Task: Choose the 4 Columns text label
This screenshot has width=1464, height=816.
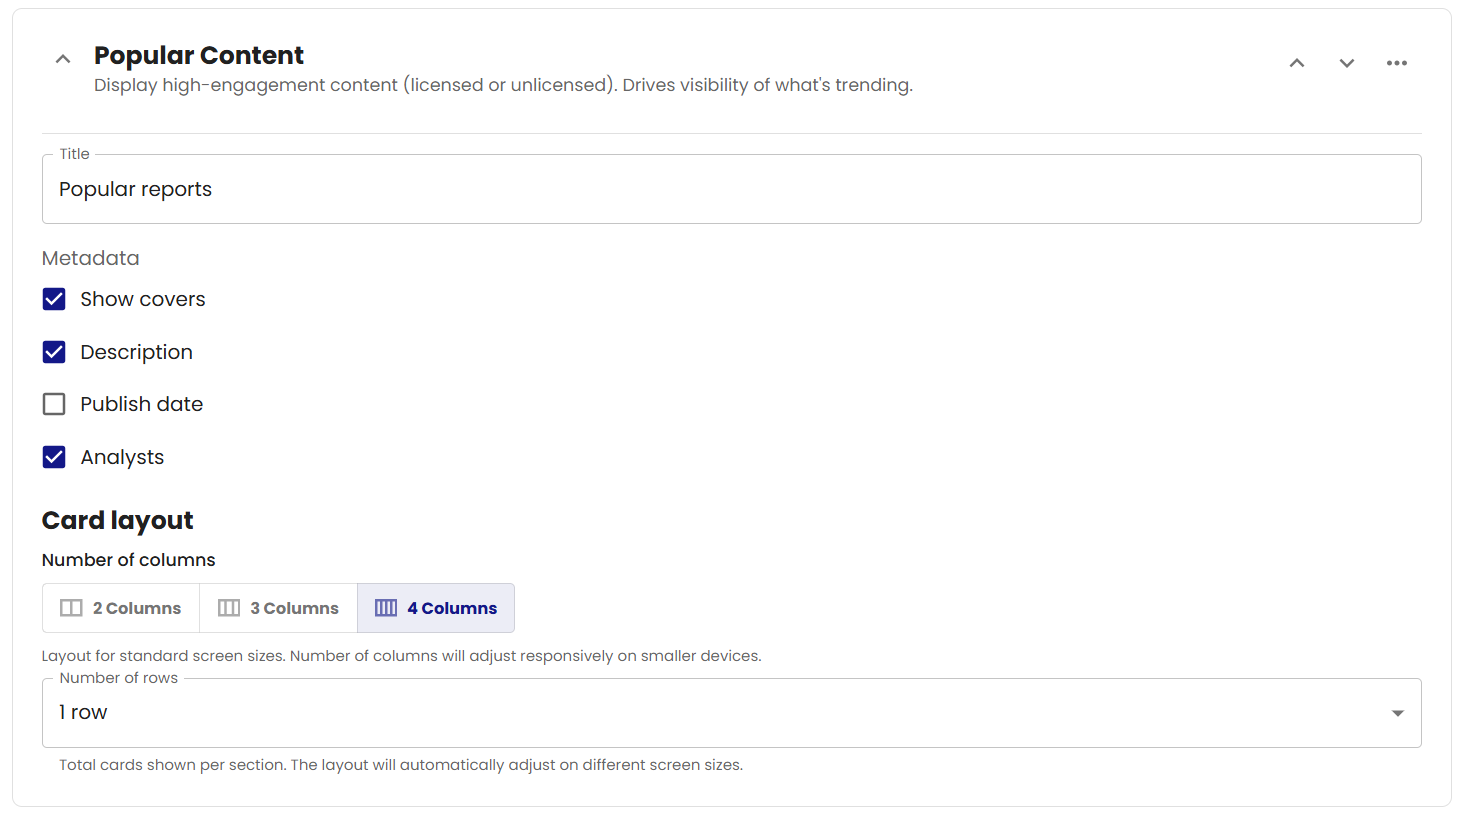Action: 452,608
